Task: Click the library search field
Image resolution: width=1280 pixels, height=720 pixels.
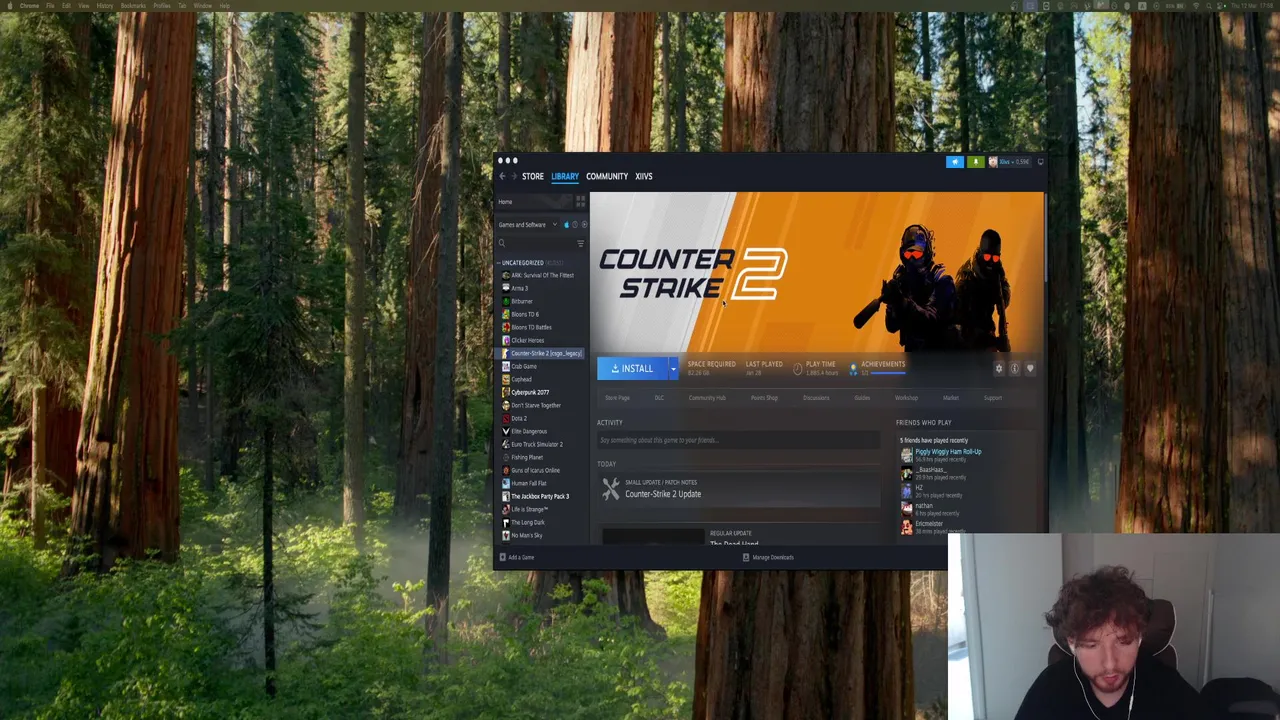Action: [x=535, y=243]
